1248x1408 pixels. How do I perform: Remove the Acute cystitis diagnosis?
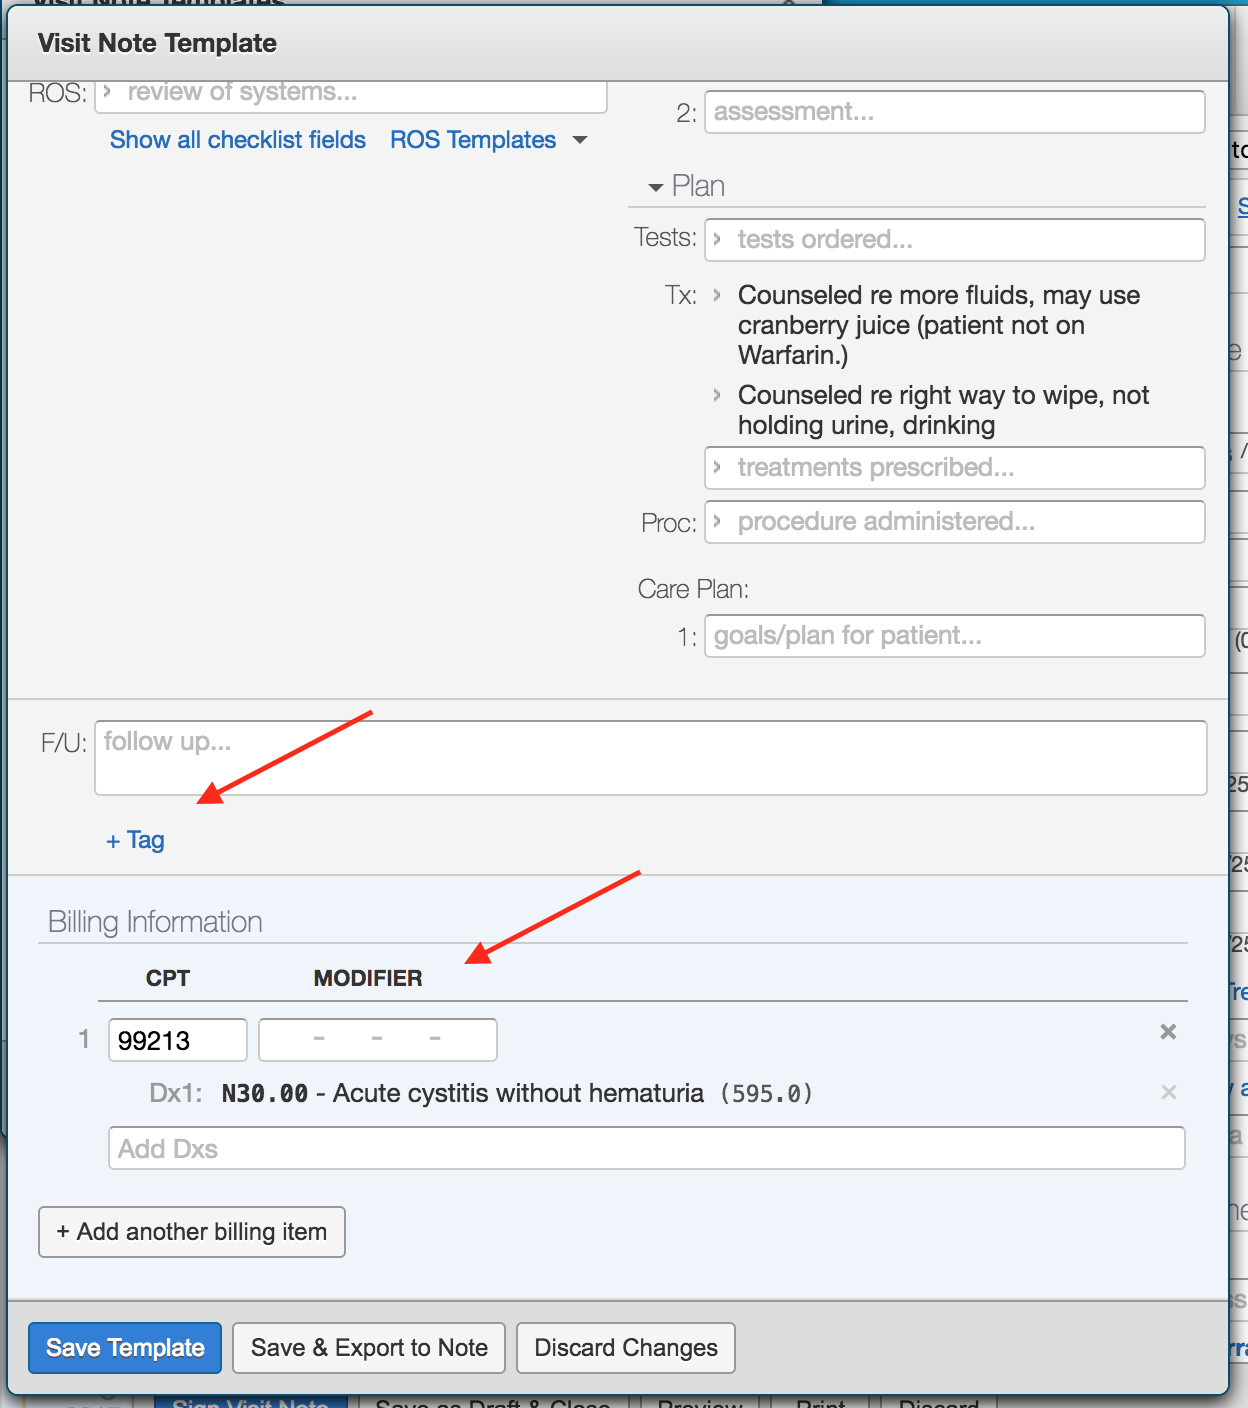1167,1092
